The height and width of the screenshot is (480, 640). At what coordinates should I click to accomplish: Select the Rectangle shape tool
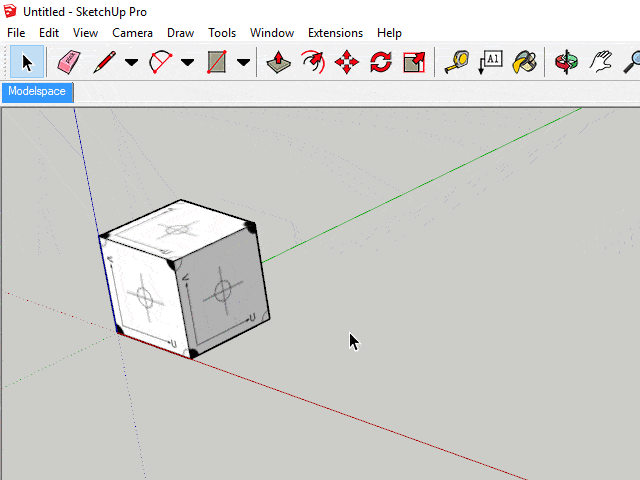pyautogui.click(x=216, y=63)
